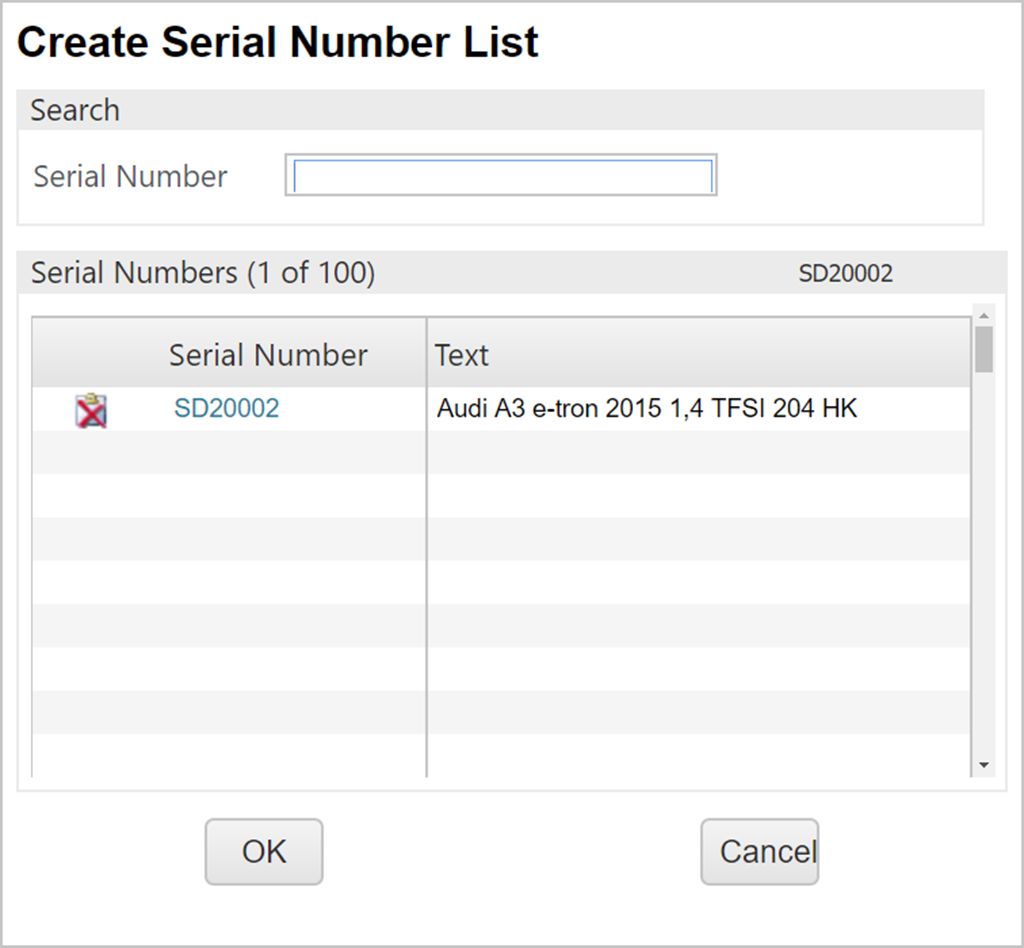Click the scrollbar down arrow
Viewport: 1024px width, 948px height.
click(984, 765)
